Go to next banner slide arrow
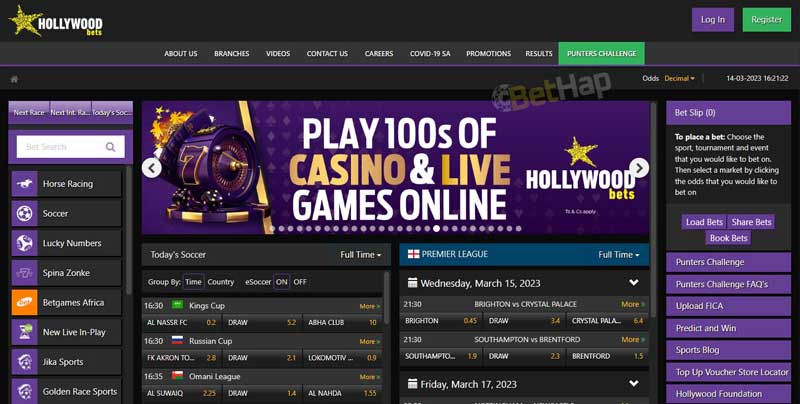800x404 pixels. (x=639, y=168)
